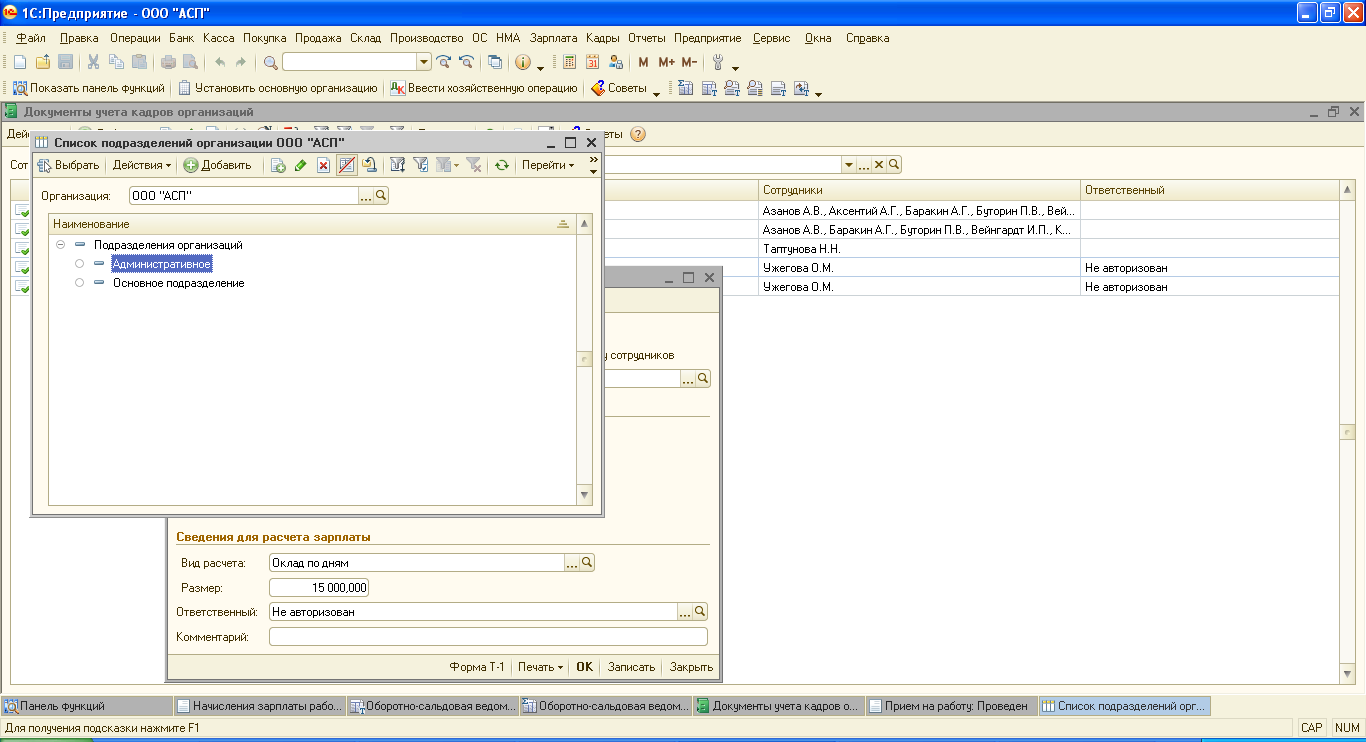This screenshot has width=1366, height=742.
Task: Click the Форма Т-1 button
Action: click(477, 667)
